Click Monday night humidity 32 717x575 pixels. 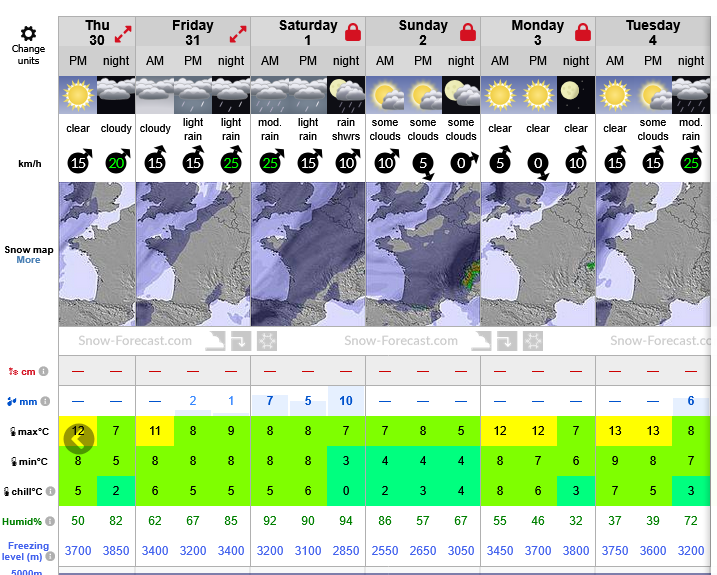[x=576, y=521]
